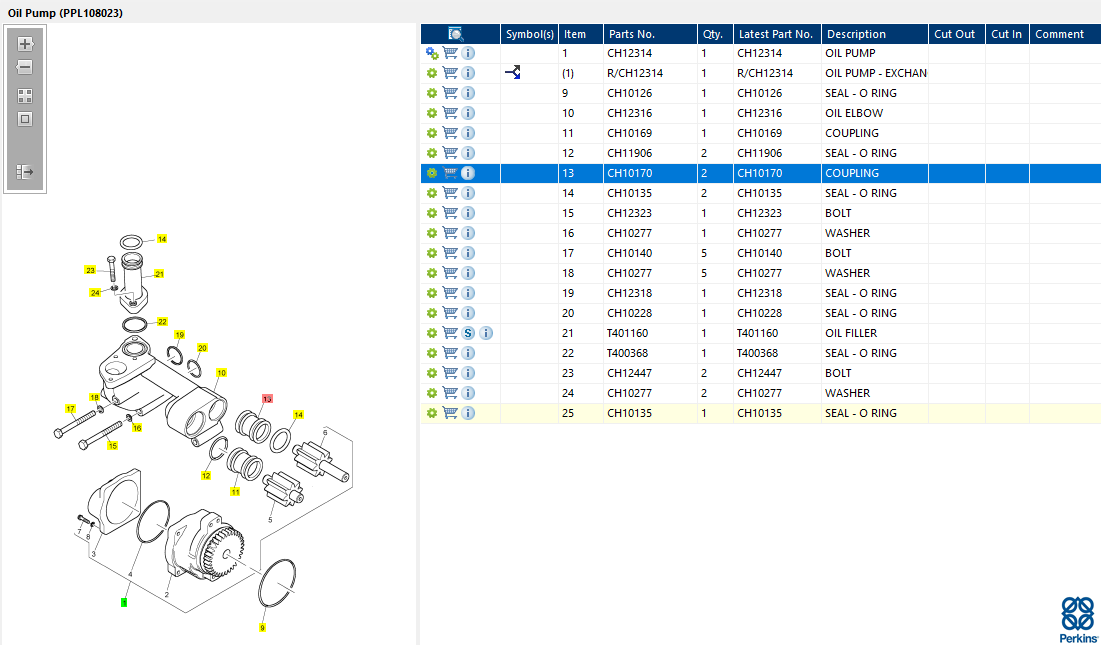
Task: Sort by Description column header
Action: point(856,34)
